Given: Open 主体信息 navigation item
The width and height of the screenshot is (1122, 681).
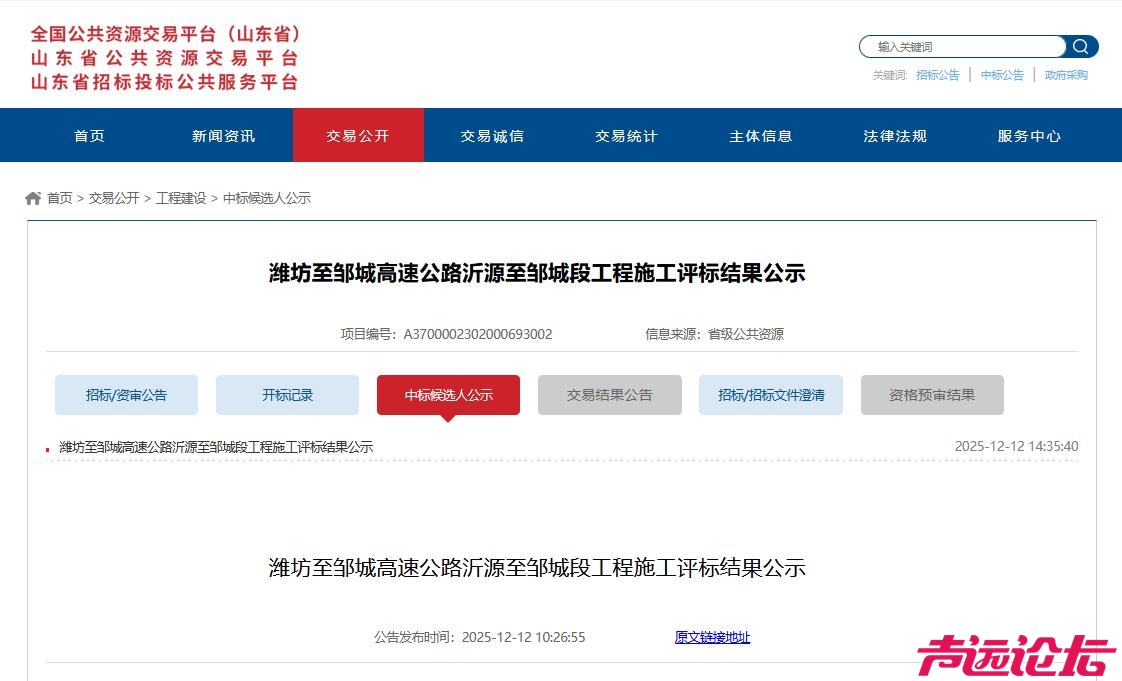Looking at the screenshot, I should click(761, 136).
